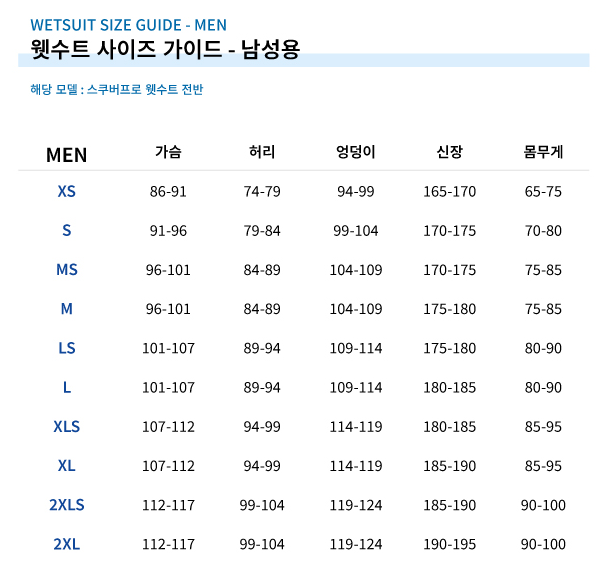Click the 엉덩이 hip column header

(x=356, y=152)
